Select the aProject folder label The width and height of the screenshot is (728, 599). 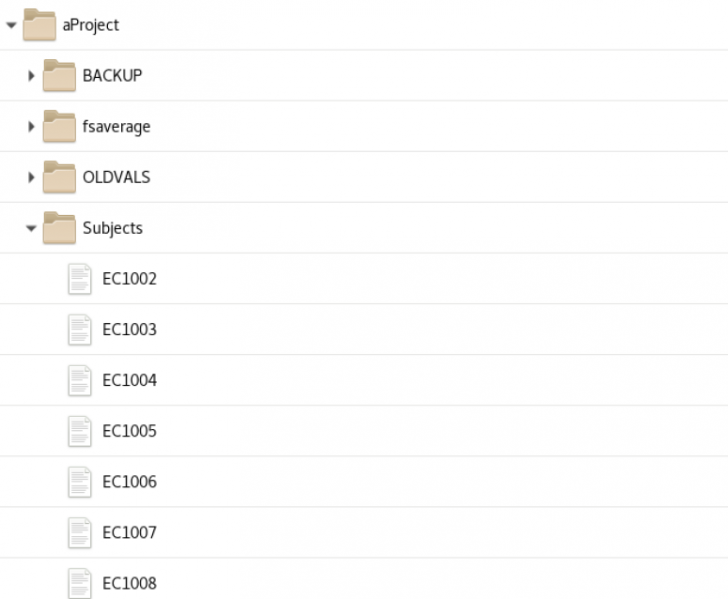coord(90,25)
